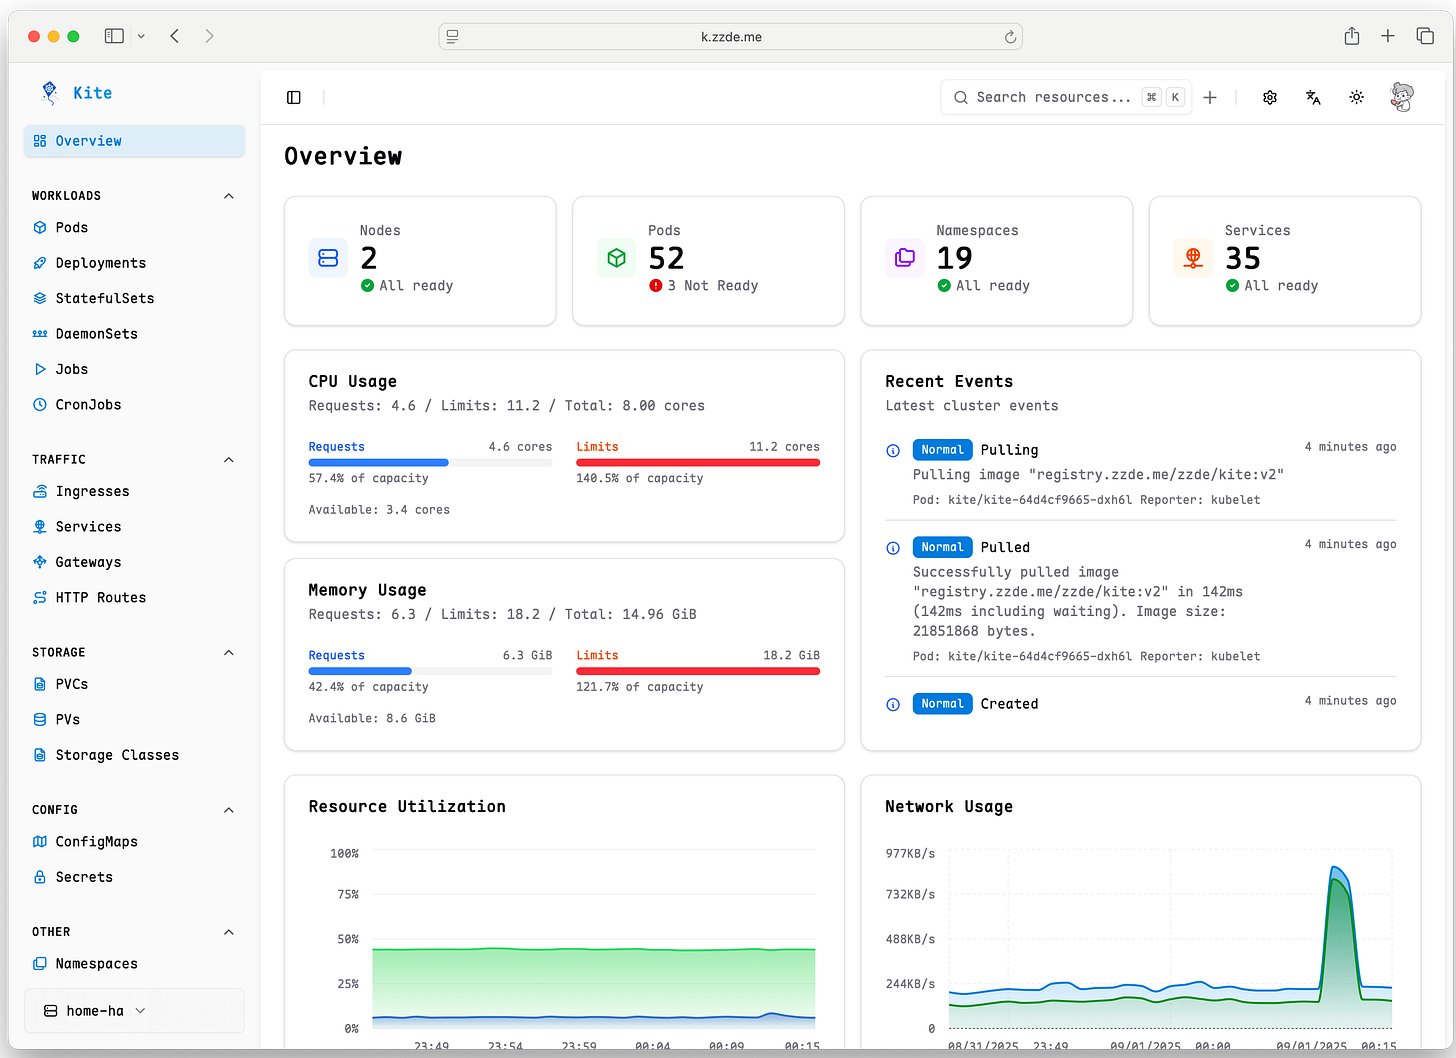
Task: Collapse the TRAFFIC section
Action: (x=229, y=460)
